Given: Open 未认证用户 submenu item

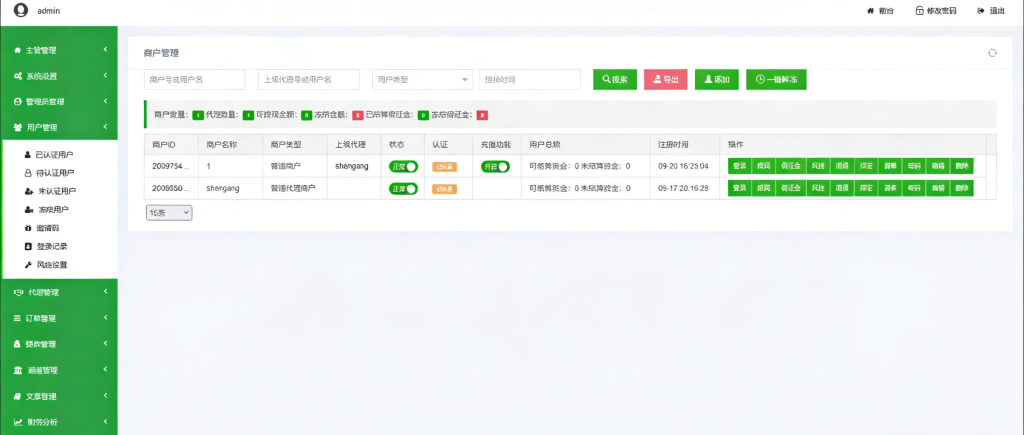Looking at the screenshot, I should coord(56,191).
